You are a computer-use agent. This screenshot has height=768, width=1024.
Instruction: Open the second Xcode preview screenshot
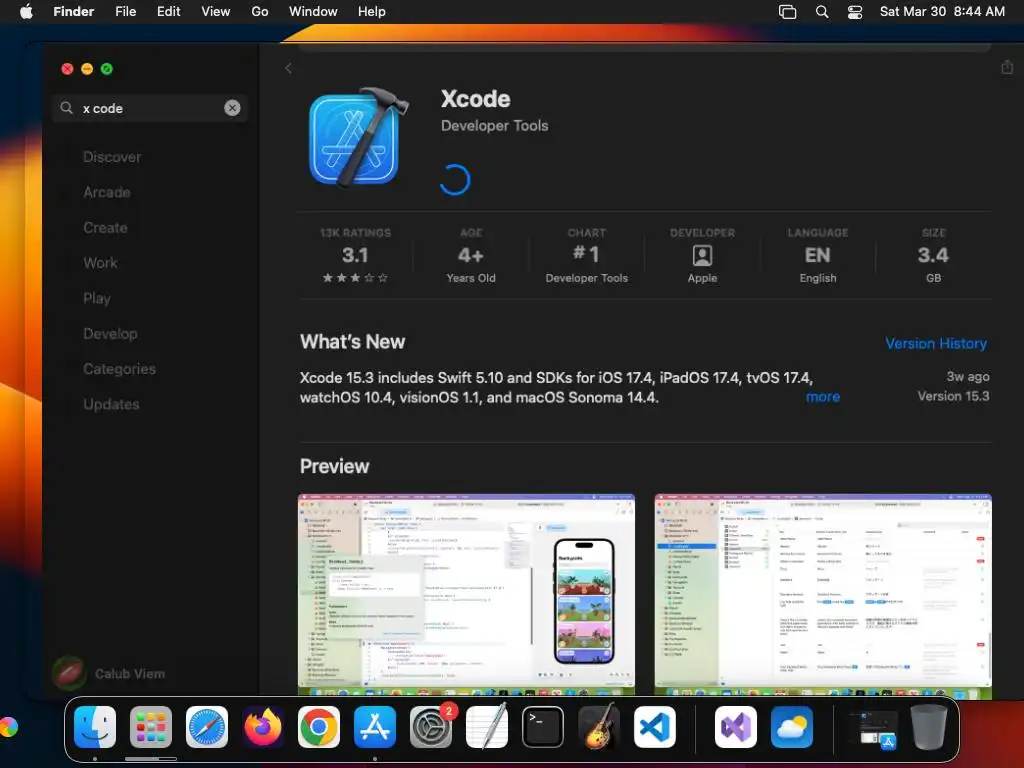823,596
